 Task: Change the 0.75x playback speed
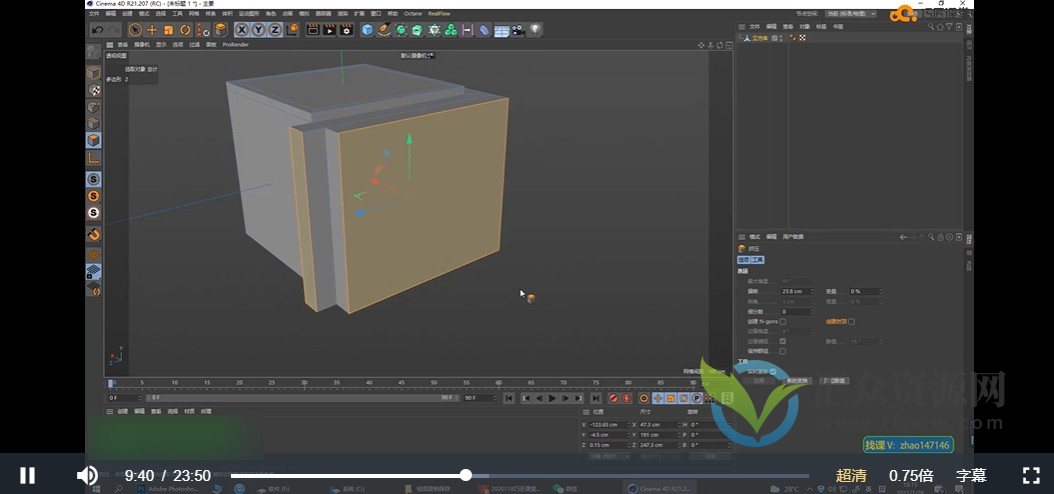[x=910, y=476]
